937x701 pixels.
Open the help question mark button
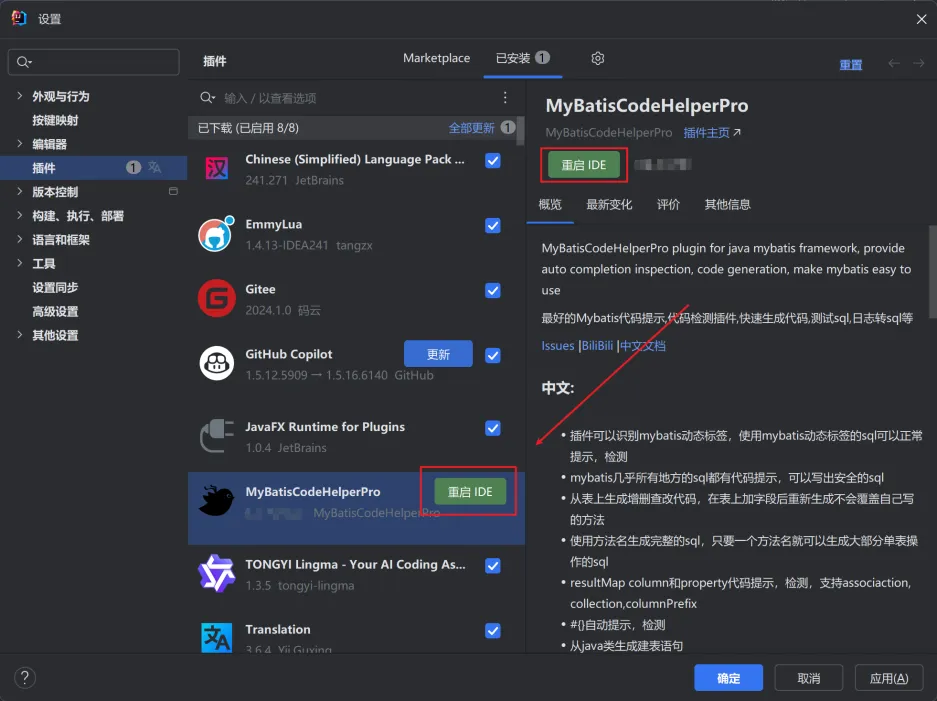click(25, 677)
